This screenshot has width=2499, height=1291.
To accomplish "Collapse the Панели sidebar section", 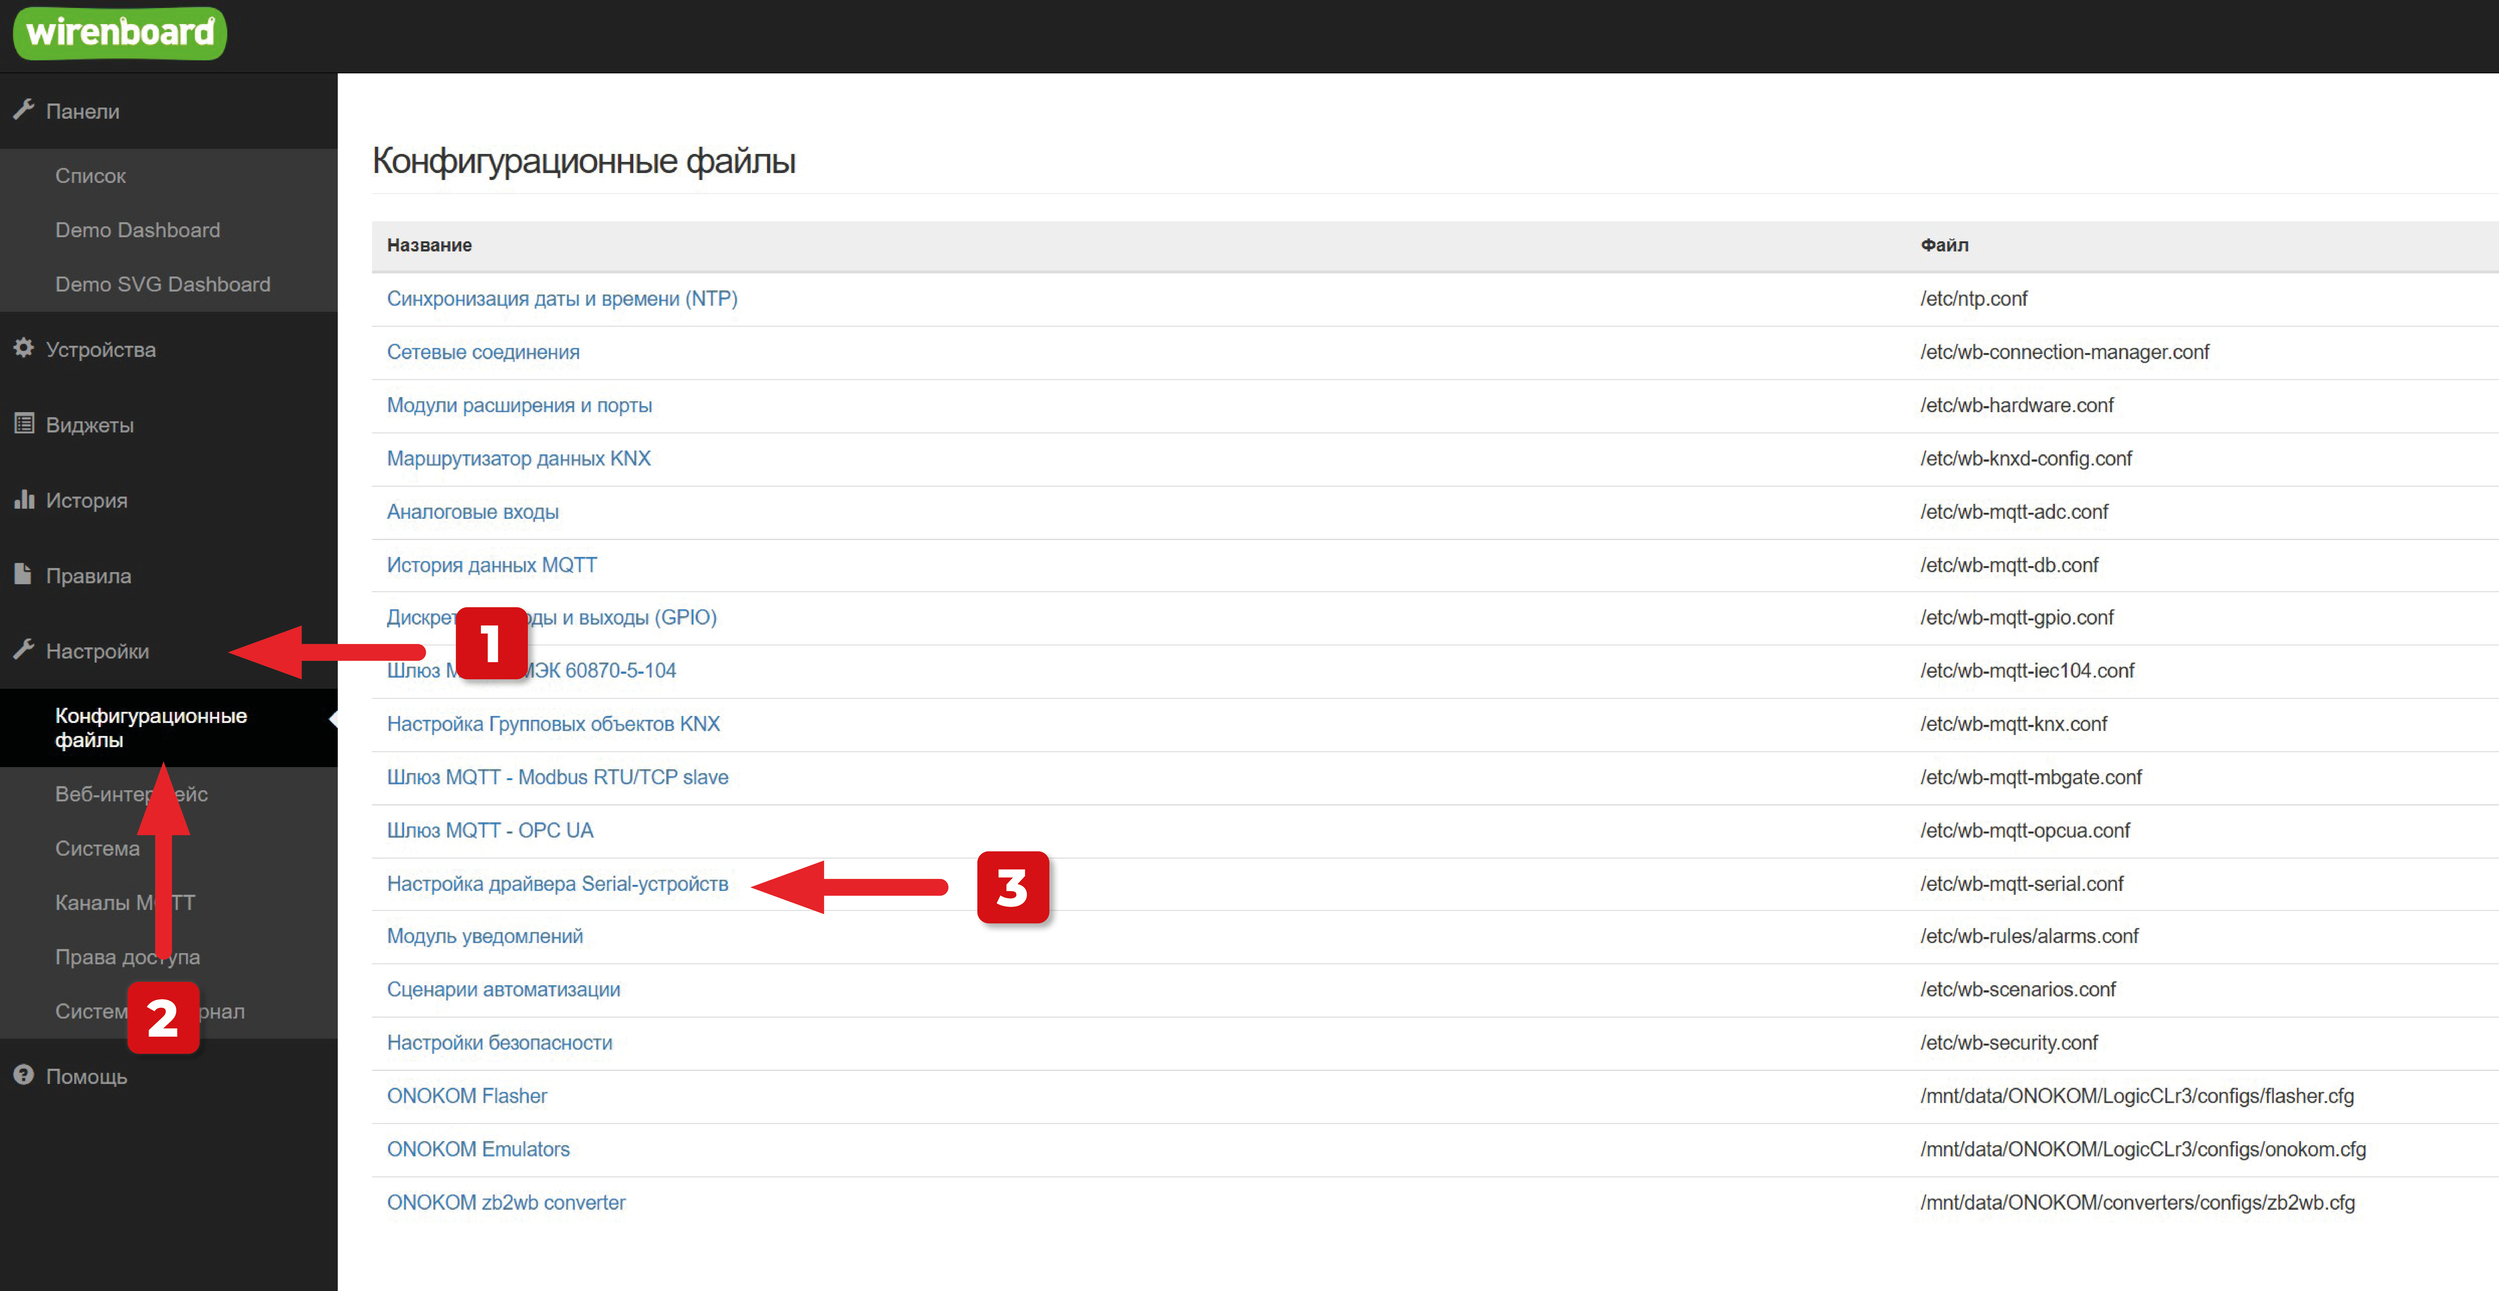I will (x=83, y=111).
